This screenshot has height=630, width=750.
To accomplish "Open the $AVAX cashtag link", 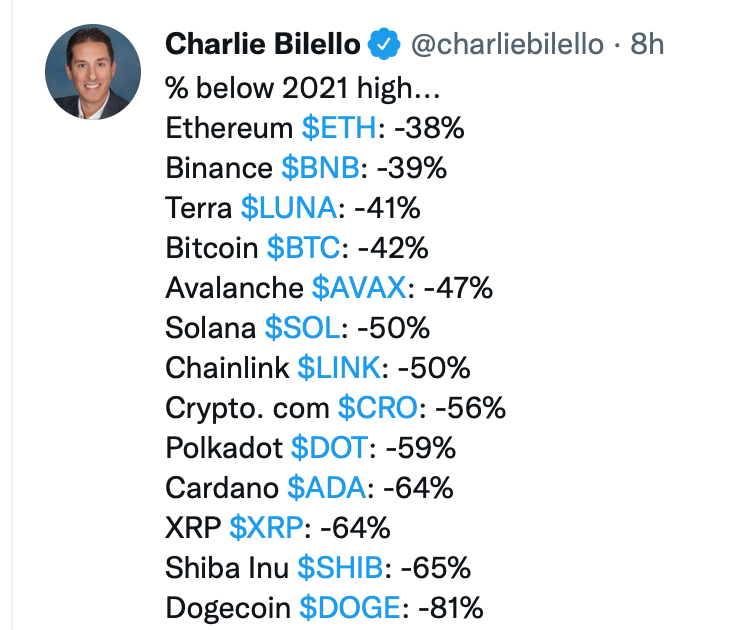I will coord(359,287).
